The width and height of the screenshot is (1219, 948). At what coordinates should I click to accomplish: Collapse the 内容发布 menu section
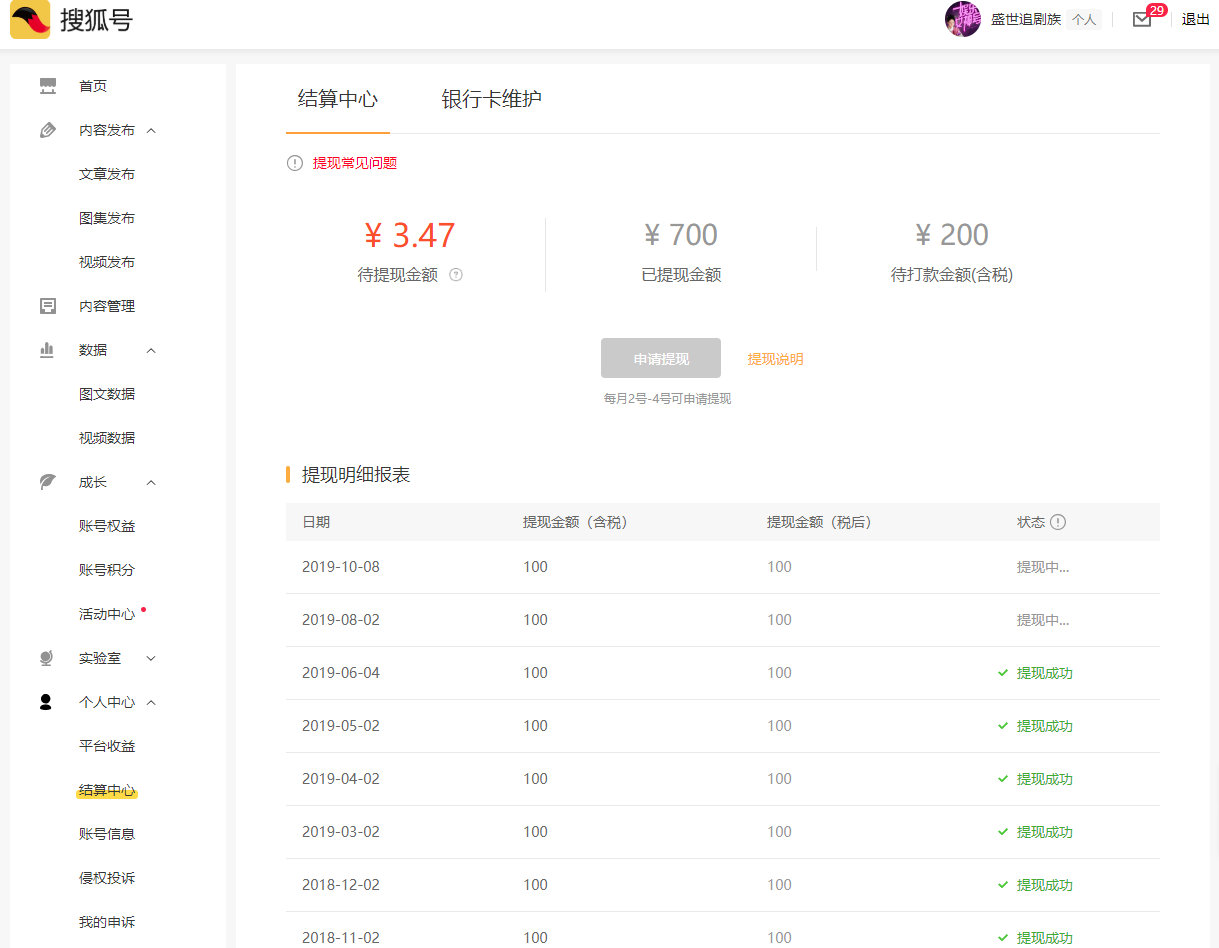tap(151, 130)
